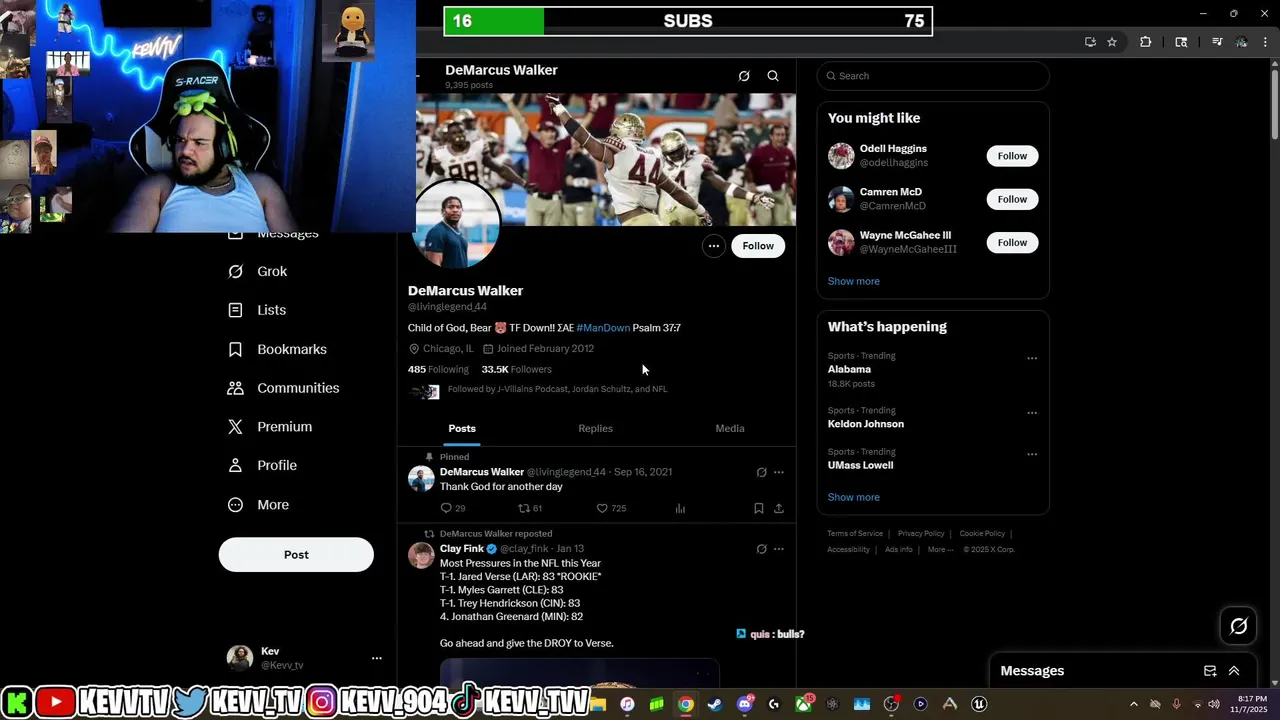The height and width of the screenshot is (720, 1280).
Task: Open Chrome media controls icon
Action: click(x=1217, y=42)
